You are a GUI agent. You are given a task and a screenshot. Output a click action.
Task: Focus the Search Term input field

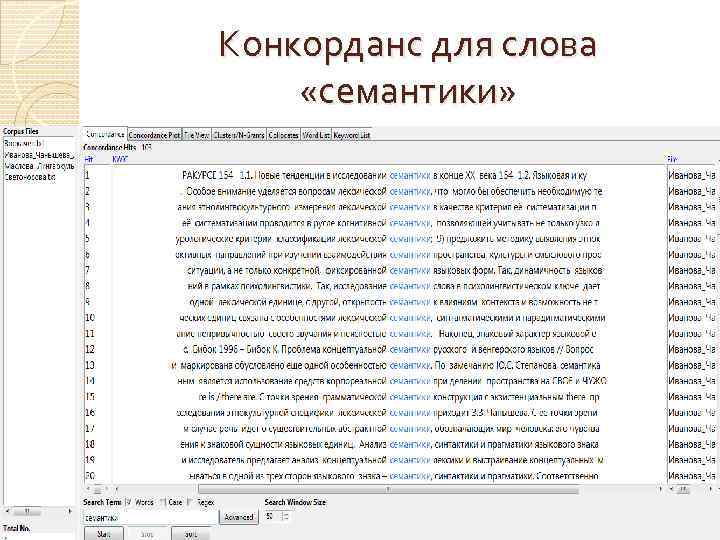coord(151,518)
